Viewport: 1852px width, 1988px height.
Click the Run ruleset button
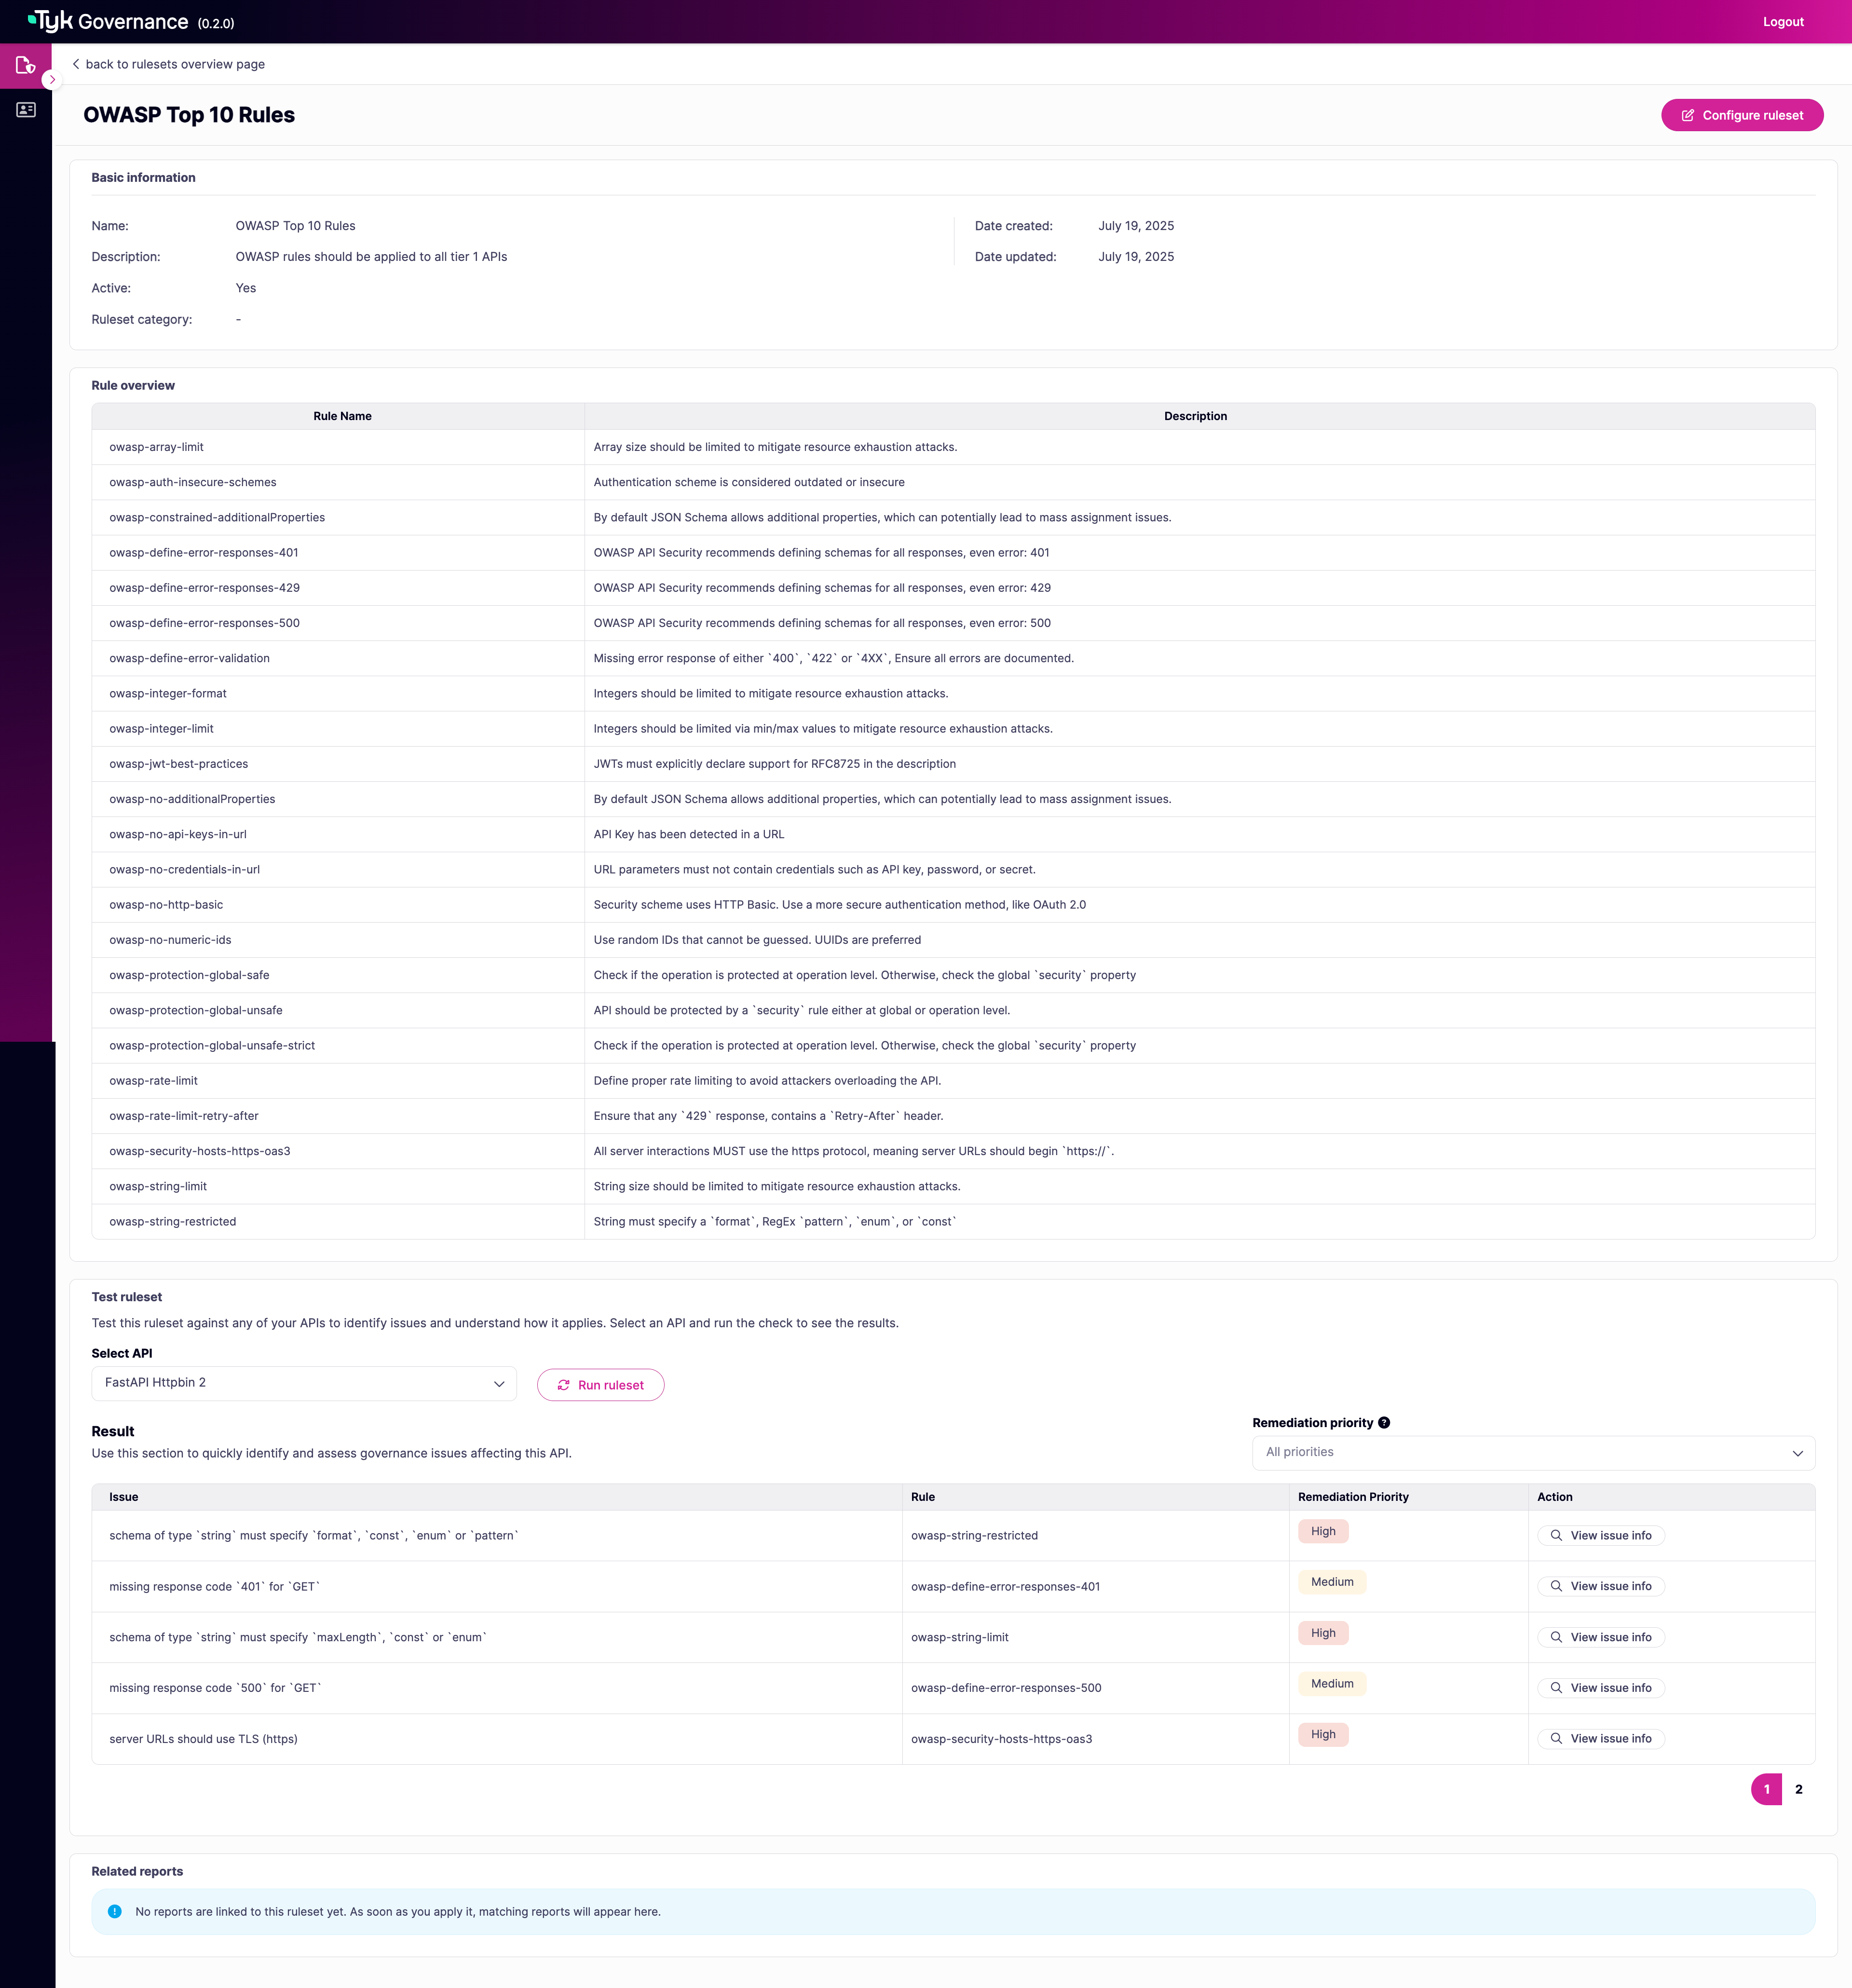[600, 1385]
